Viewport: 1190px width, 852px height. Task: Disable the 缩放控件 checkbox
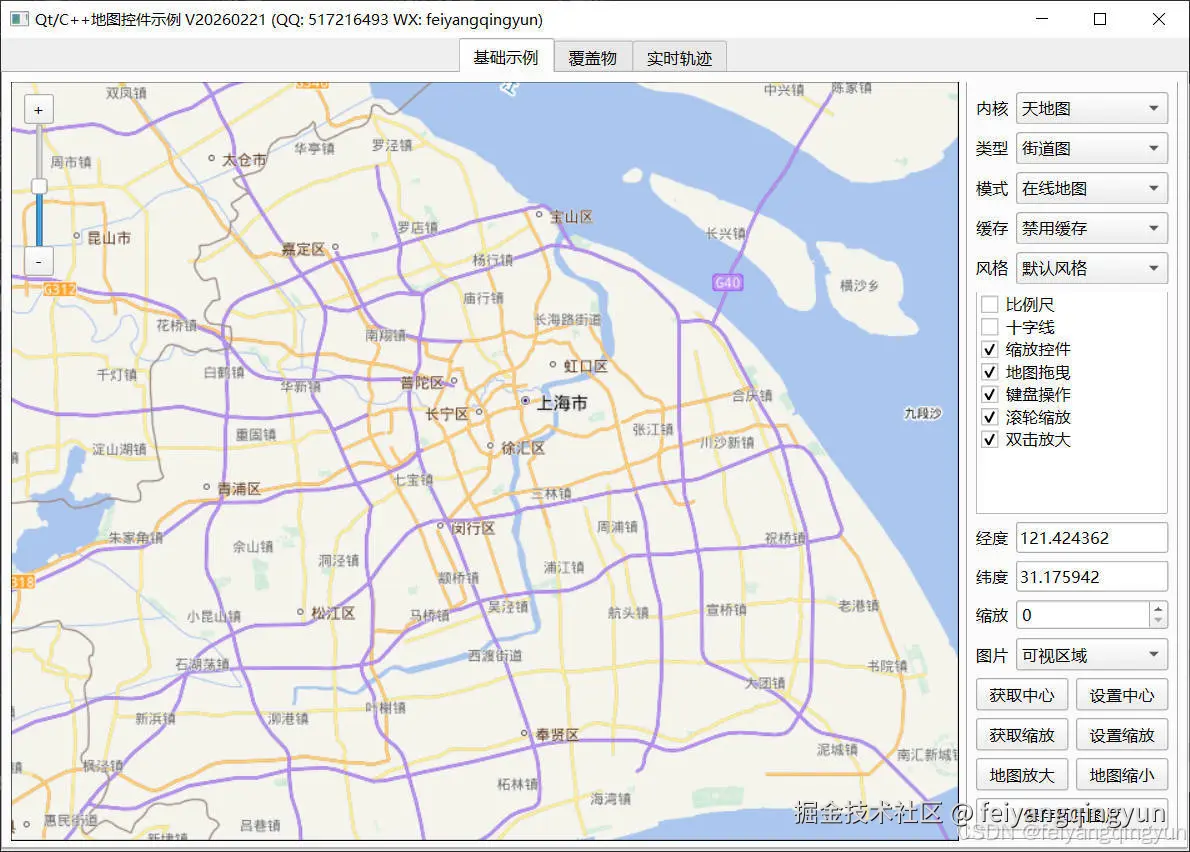(x=990, y=350)
